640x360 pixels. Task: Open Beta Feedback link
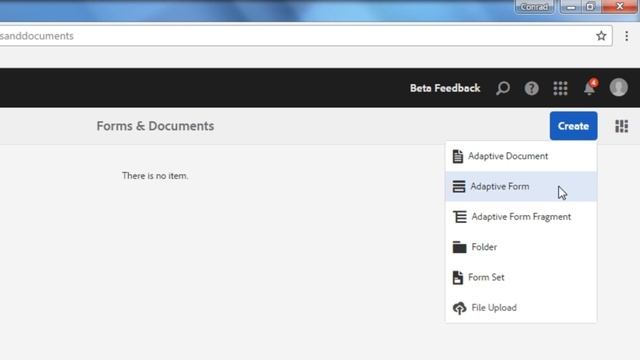445,88
